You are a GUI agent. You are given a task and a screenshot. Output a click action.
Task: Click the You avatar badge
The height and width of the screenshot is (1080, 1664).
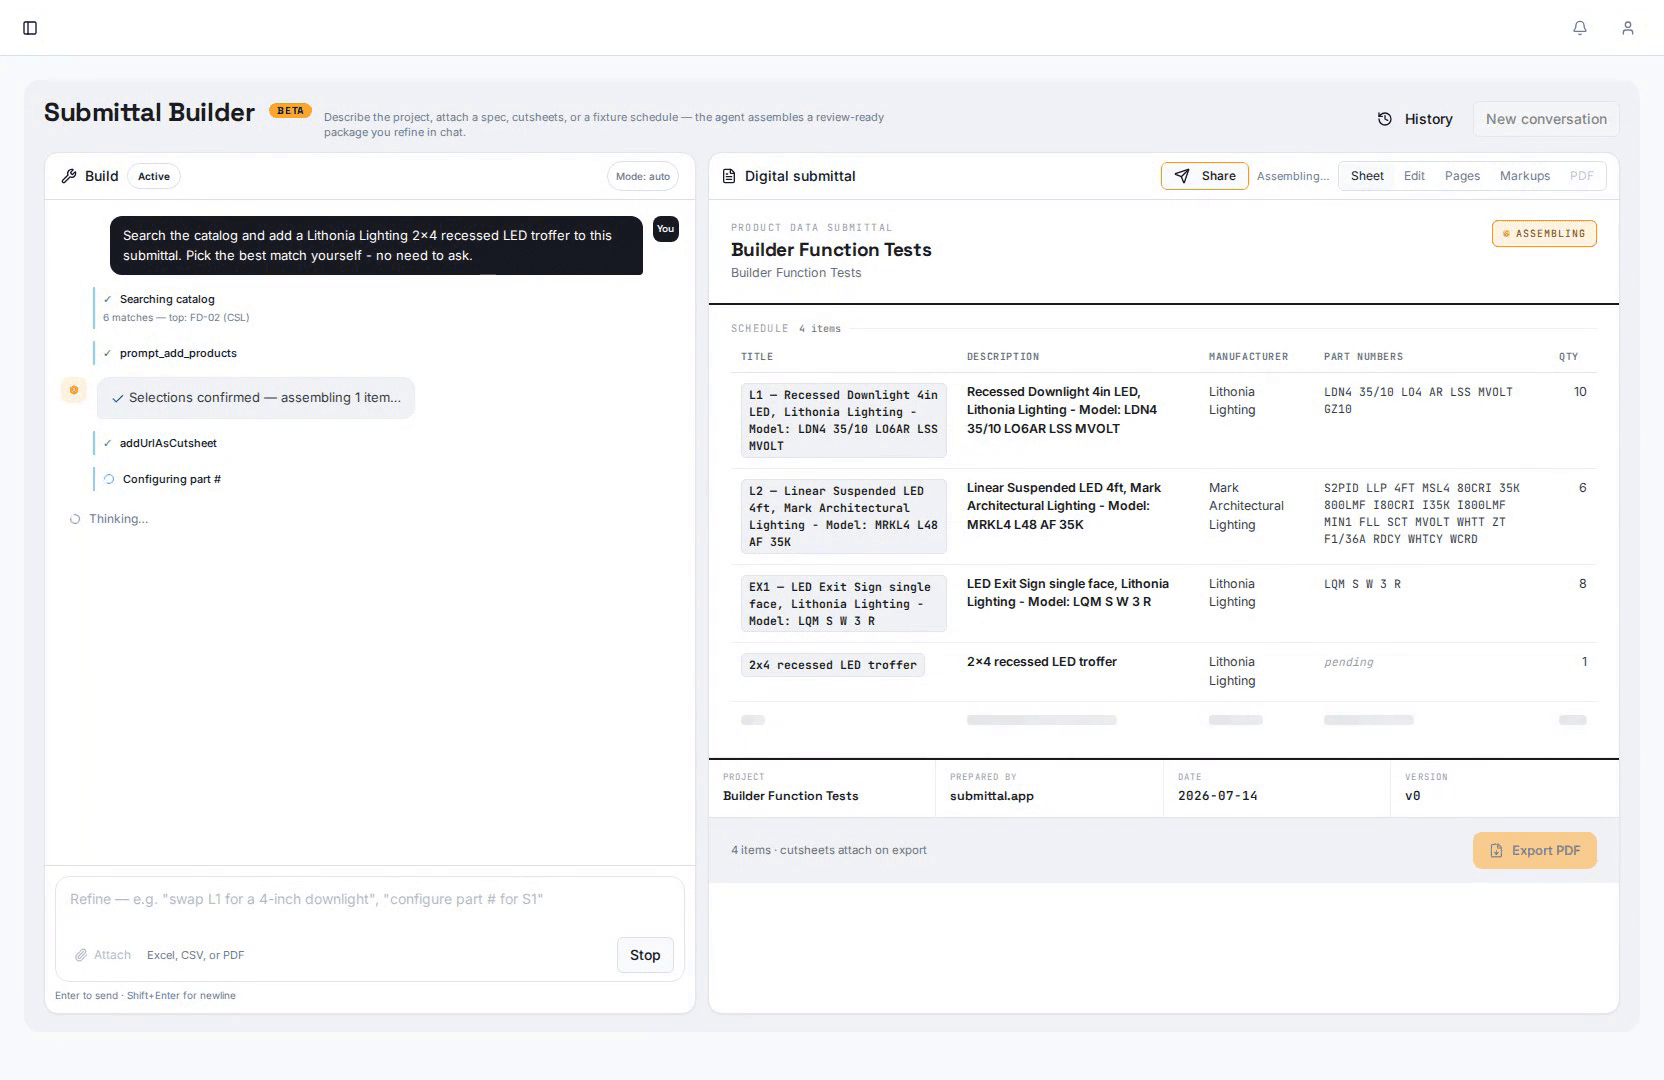[666, 229]
